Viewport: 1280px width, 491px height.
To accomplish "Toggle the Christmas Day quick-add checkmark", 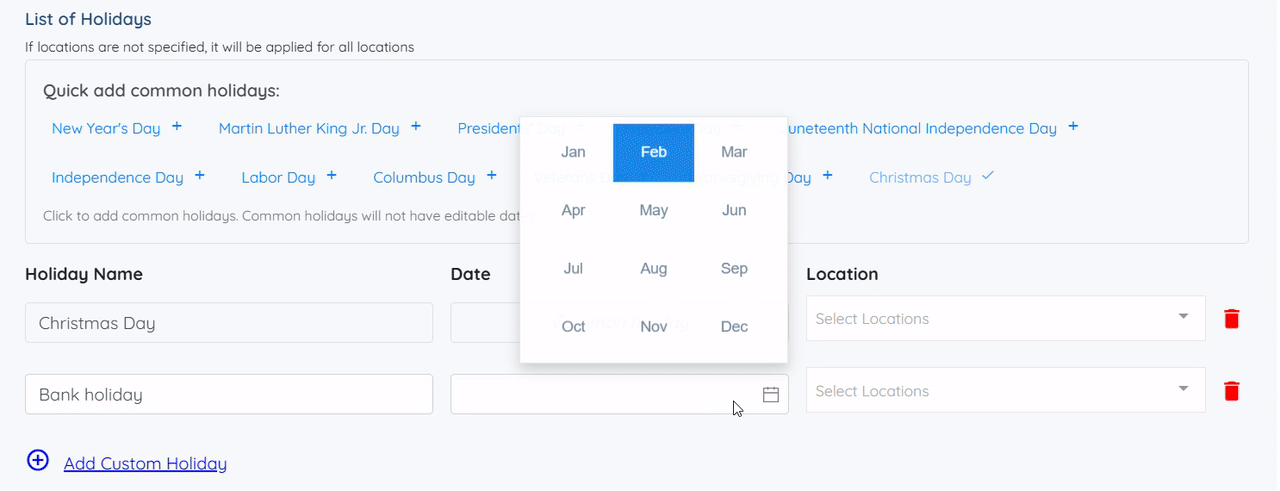I will point(988,176).
